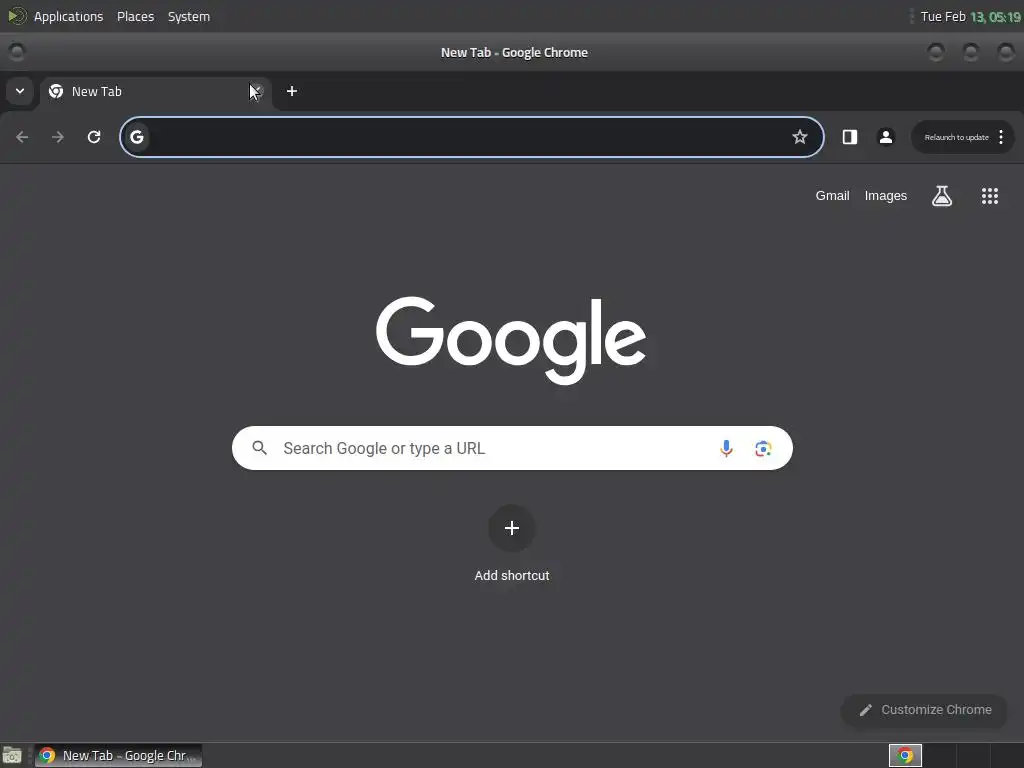Screen dimensions: 1024x768
Task: Click the show desktop icon in bottom panel
Action: pos(12,756)
